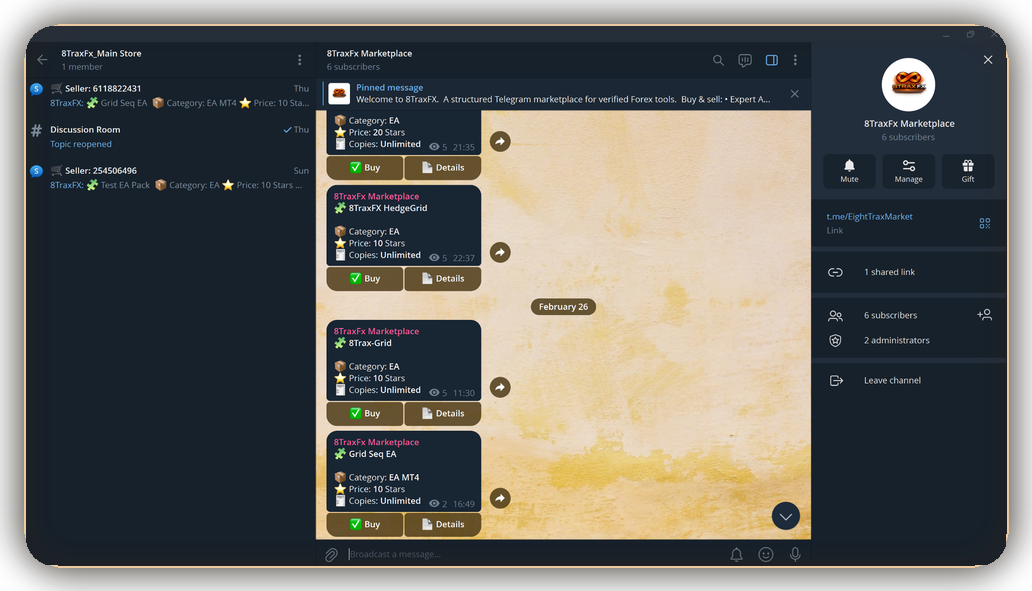This screenshot has width=1032, height=591.
Task: Open the channel discussion comments icon
Action: tap(745, 60)
